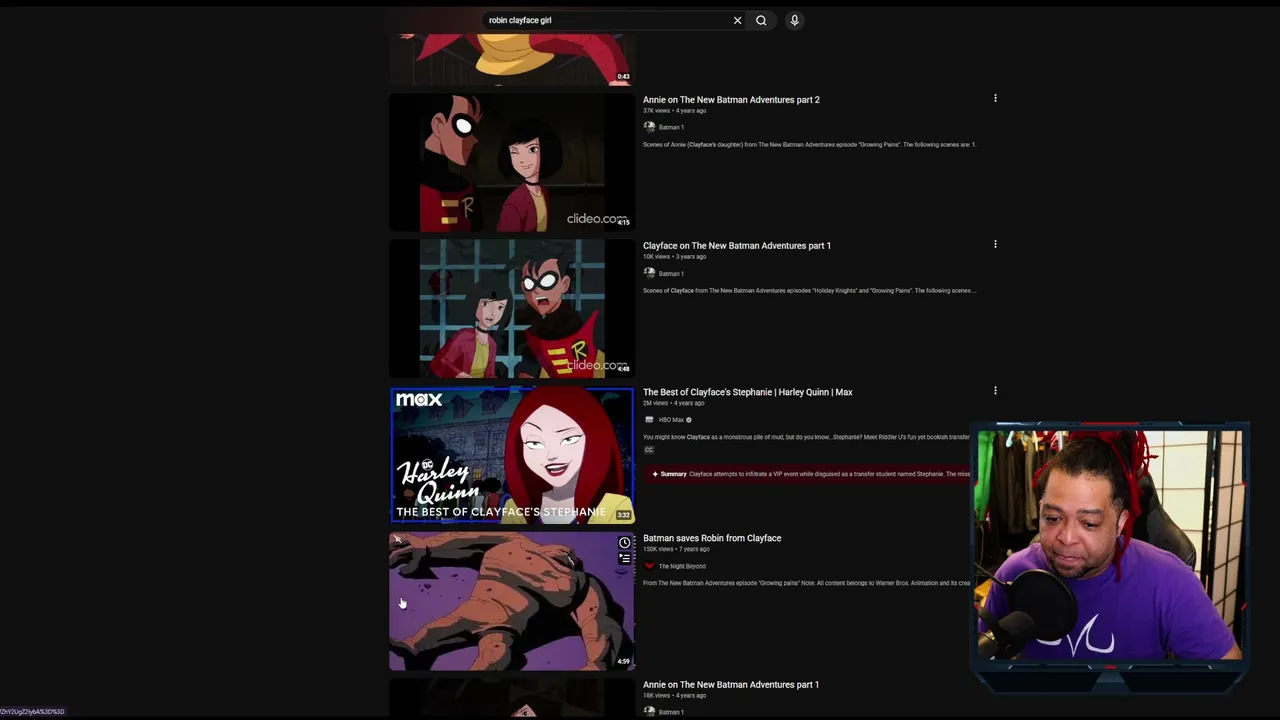
Task: Click Batman 1 avatar under 'Clayface part 1'
Action: click(x=649, y=273)
